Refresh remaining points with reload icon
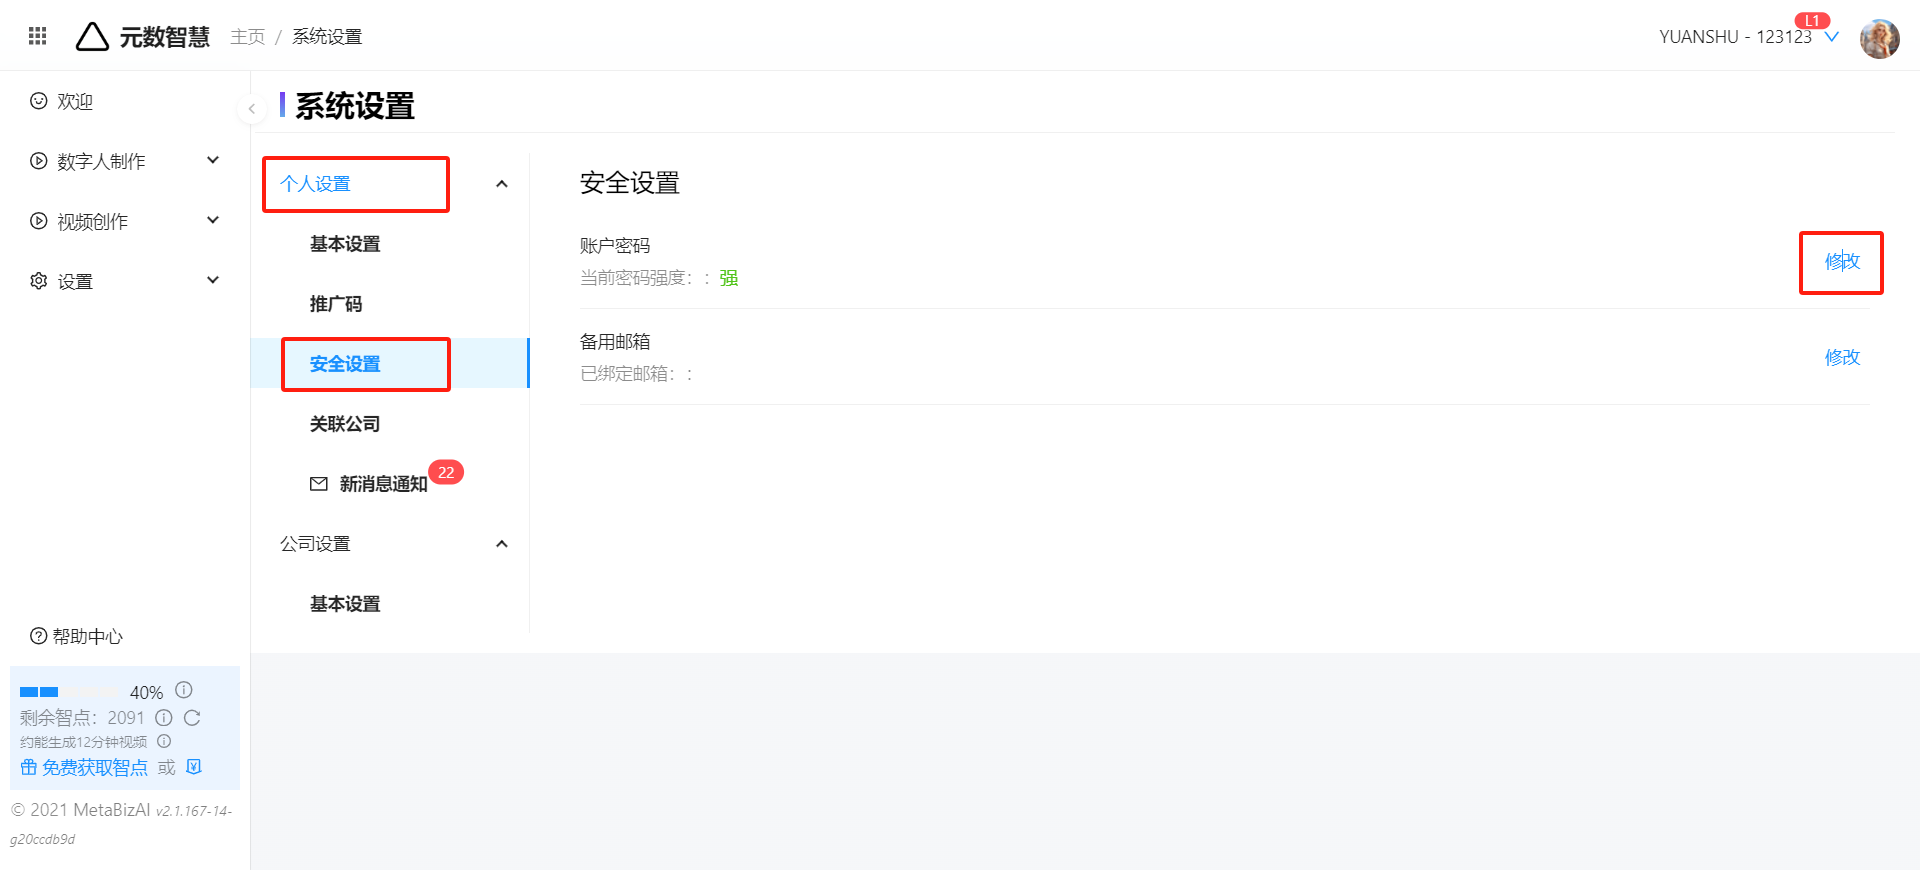 point(192,717)
